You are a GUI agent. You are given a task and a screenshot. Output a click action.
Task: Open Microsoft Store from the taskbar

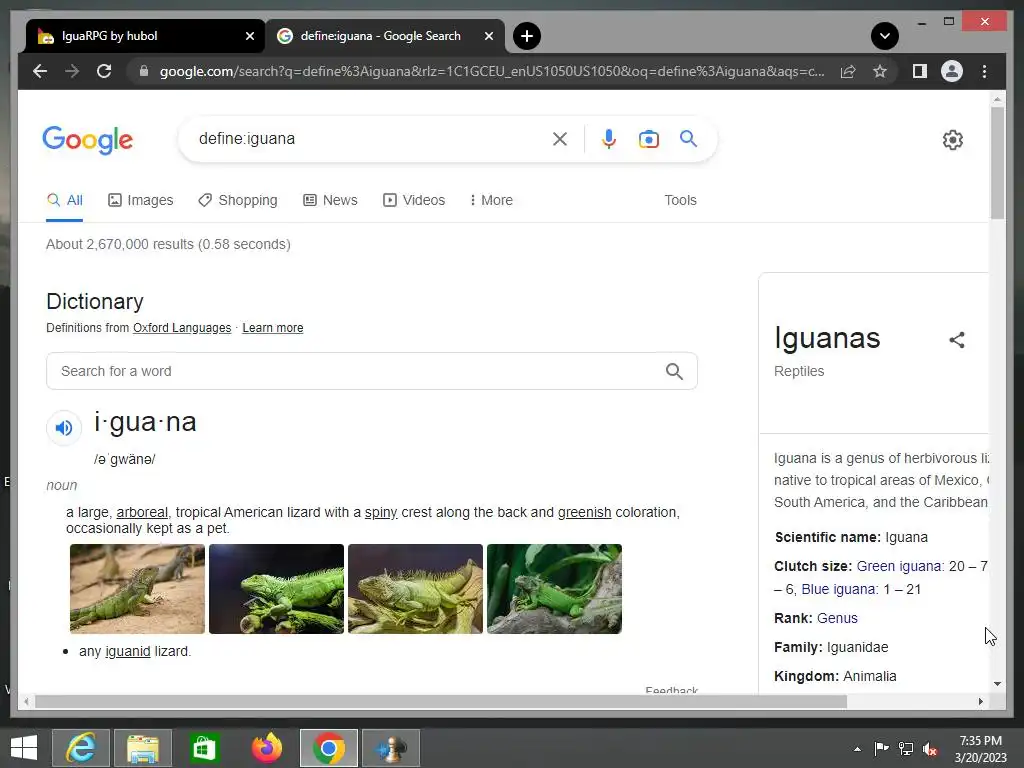click(204, 748)
